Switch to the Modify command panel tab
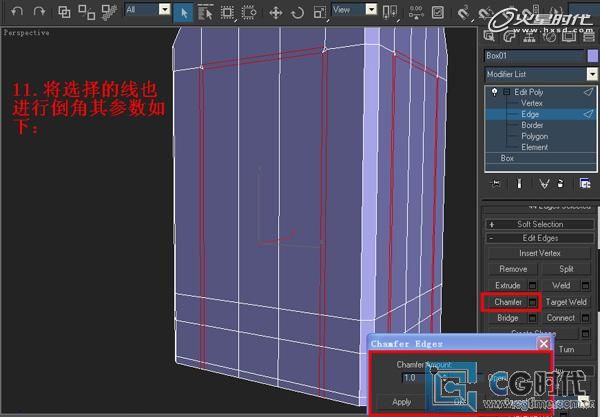Viewport: 600px width, 417px height. 509,36
